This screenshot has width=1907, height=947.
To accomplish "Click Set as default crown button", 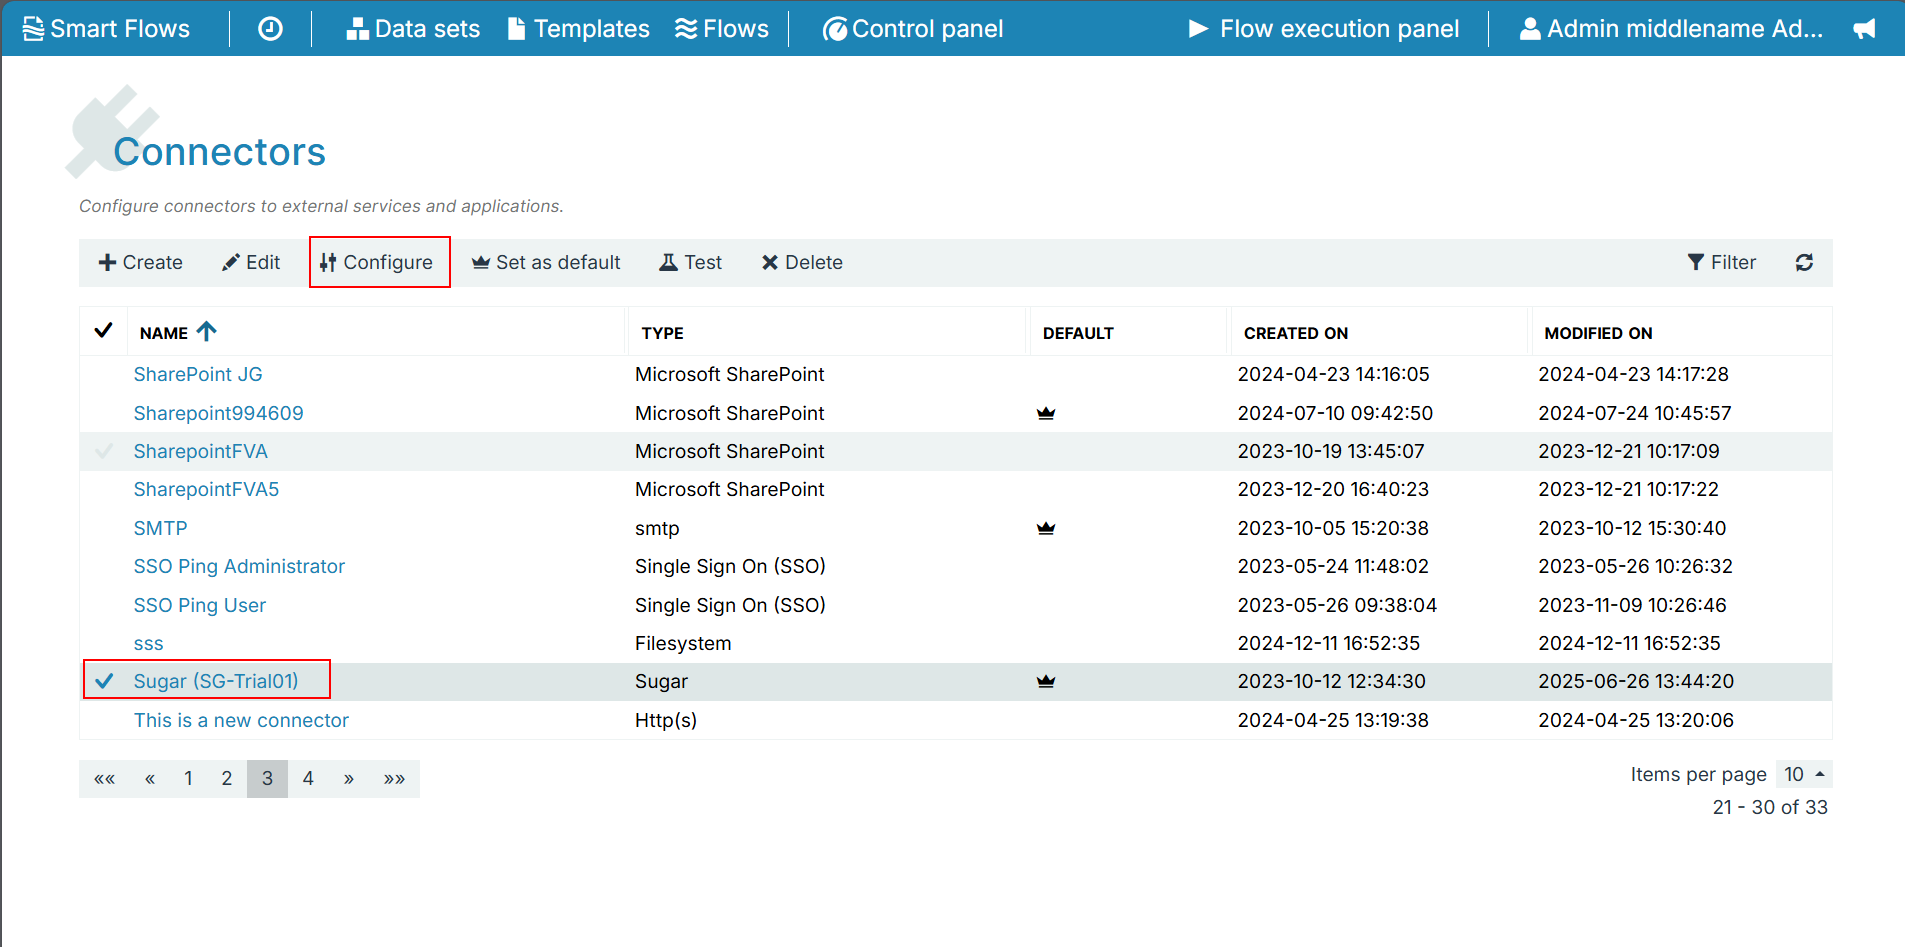I will coord(546,263).
